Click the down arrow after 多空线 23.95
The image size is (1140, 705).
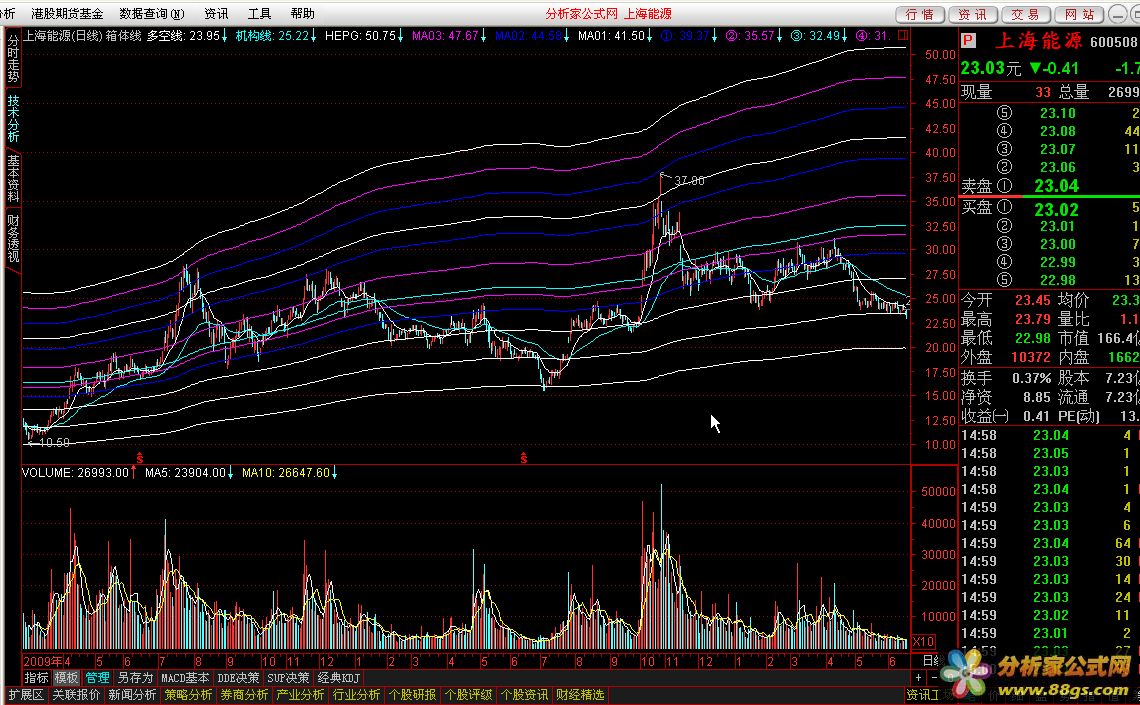[225, 36]
